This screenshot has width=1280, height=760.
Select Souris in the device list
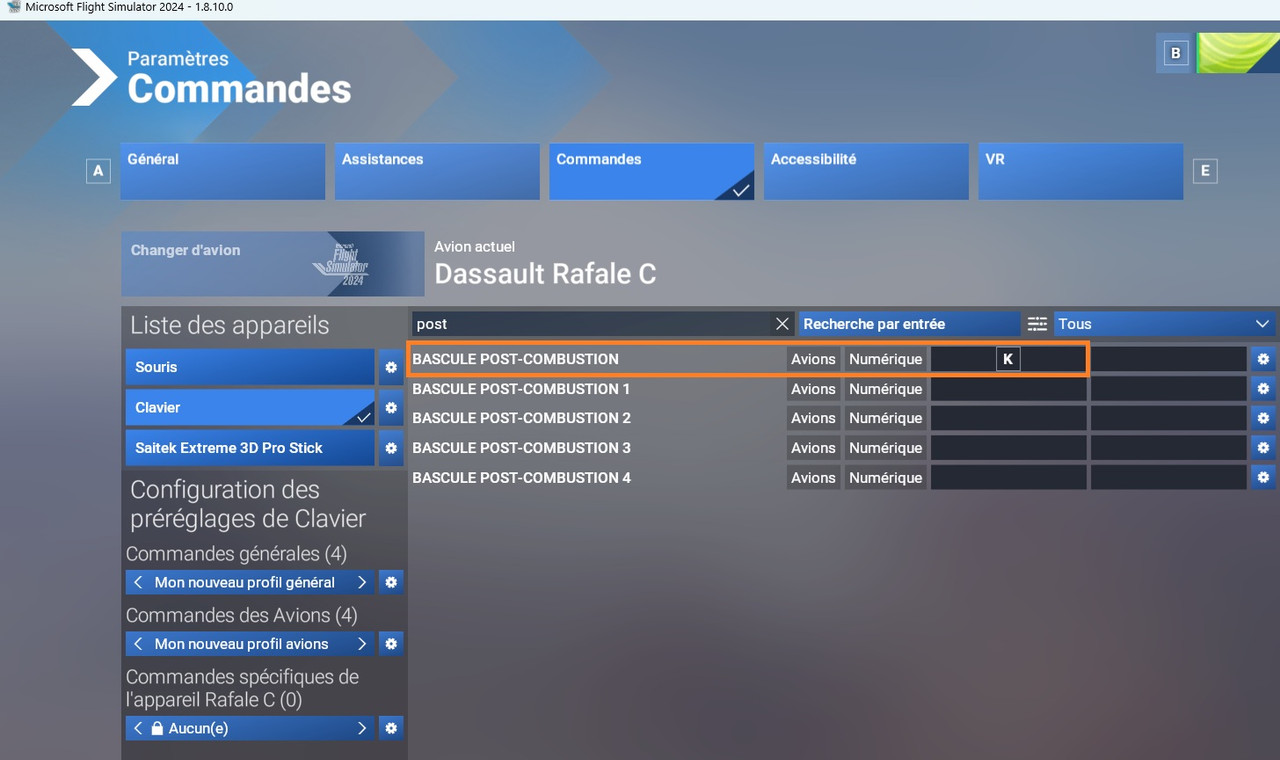pyautogui.click(x=250, y=367)
